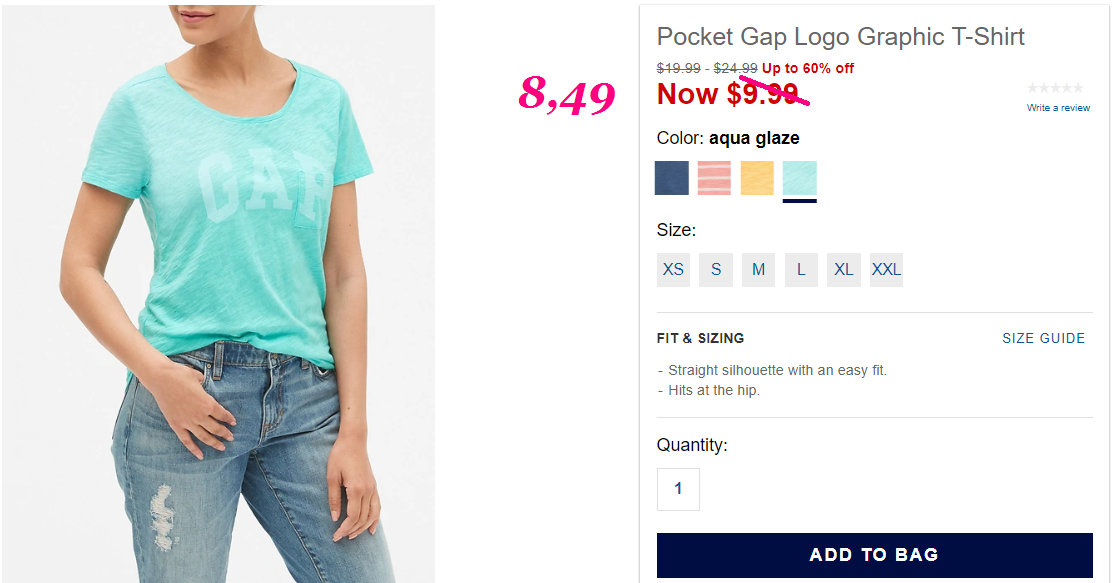Click the FIT & SIZING heading
1117x583 pixels.
coord(700,339)
